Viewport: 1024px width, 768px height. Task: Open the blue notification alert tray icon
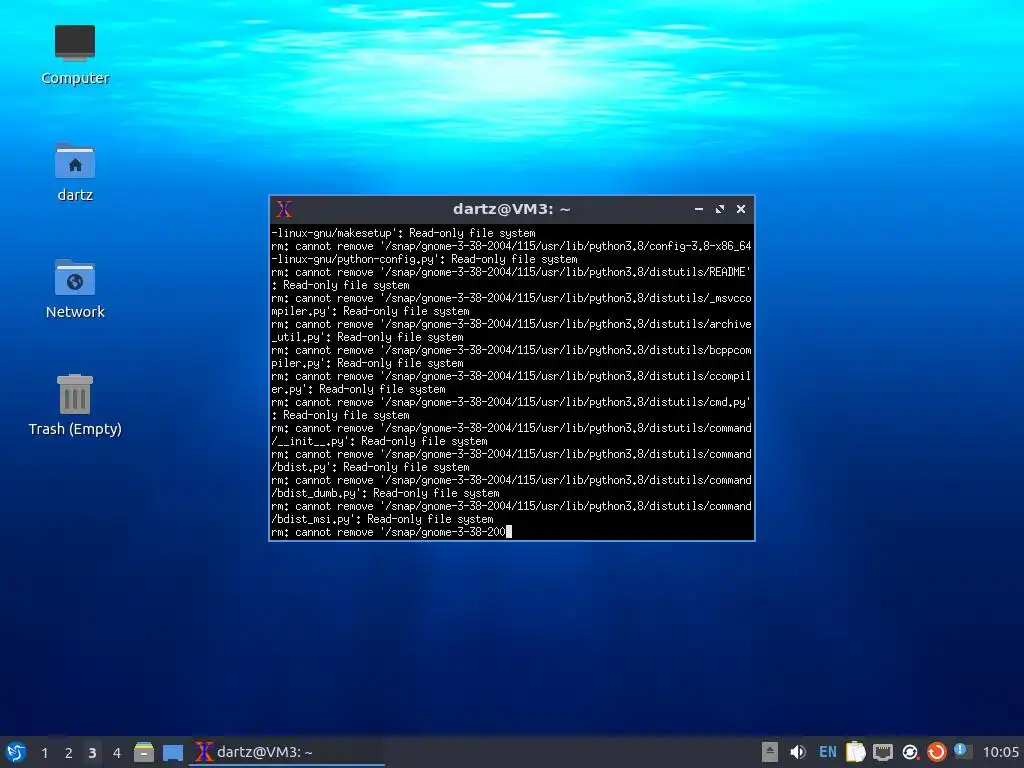click(962, 751)
